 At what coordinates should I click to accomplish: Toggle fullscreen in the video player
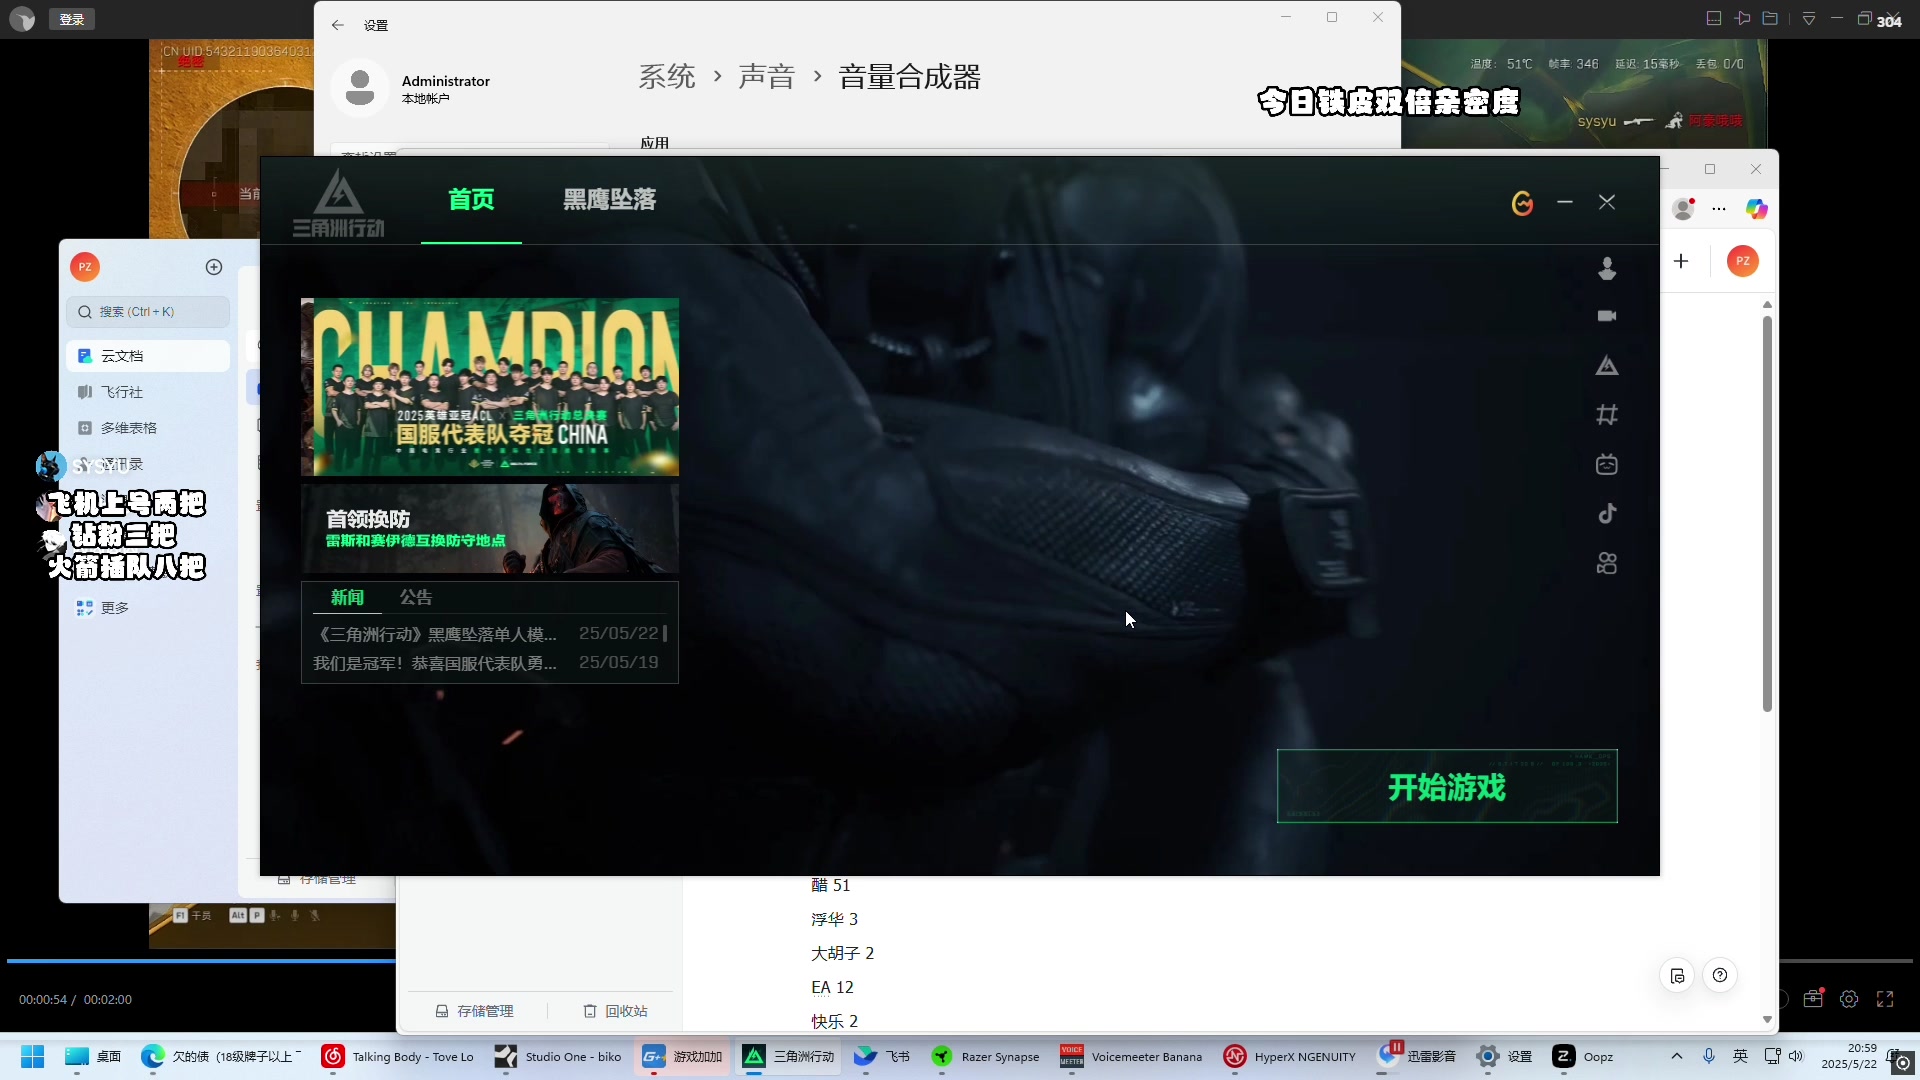[1885, 999]
